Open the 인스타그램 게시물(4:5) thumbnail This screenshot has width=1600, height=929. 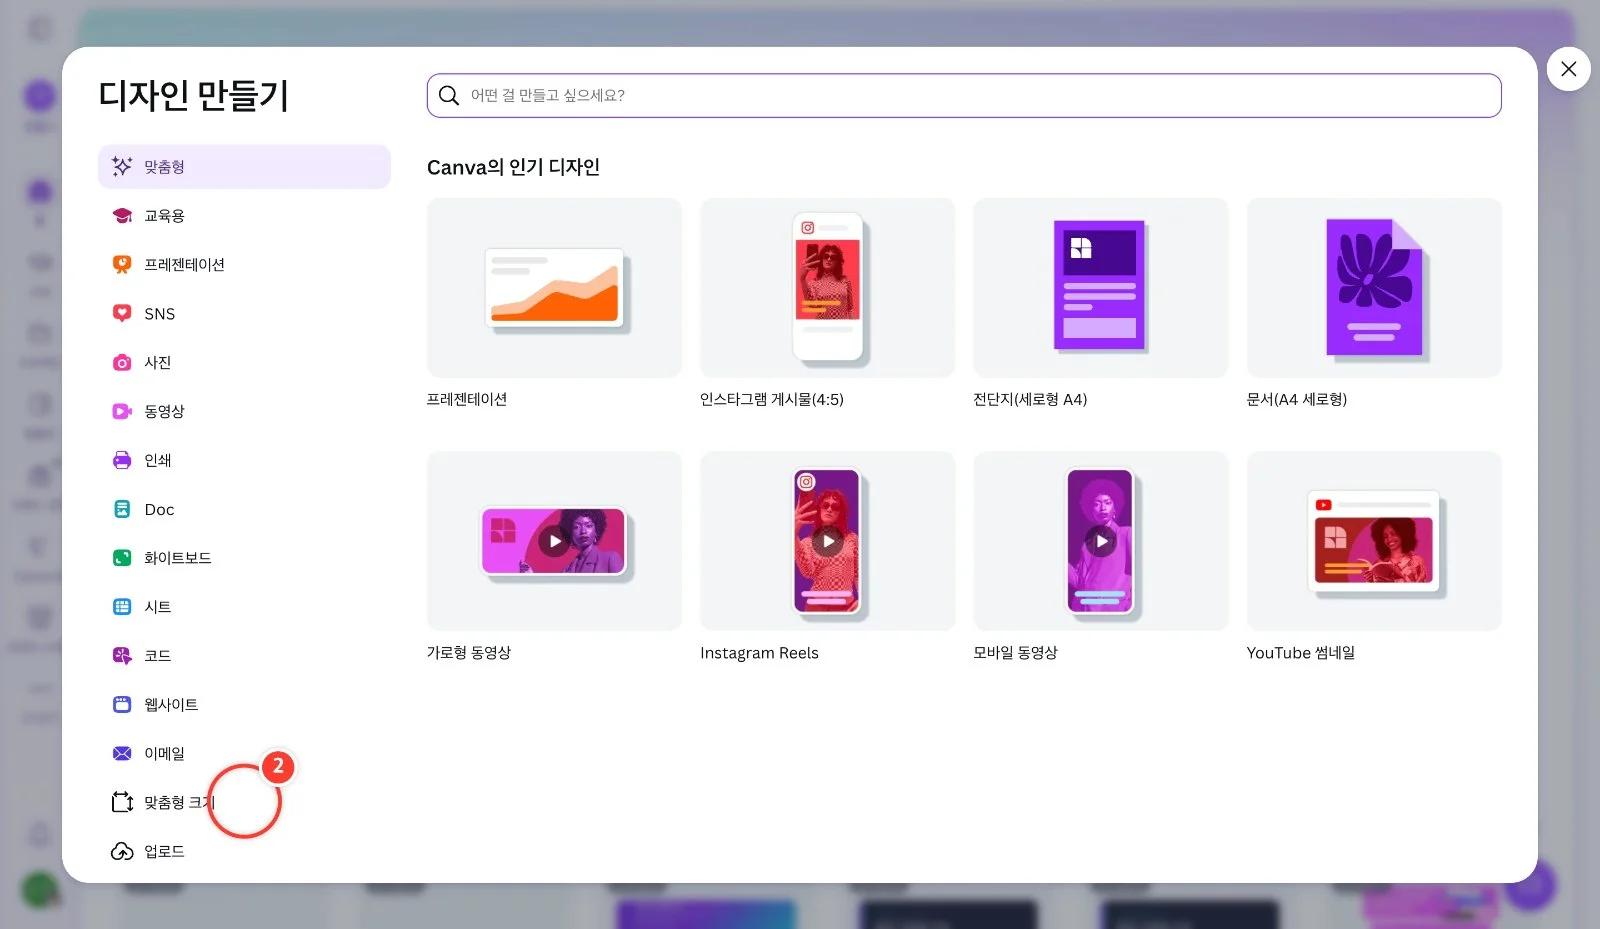tap(827, 288)
